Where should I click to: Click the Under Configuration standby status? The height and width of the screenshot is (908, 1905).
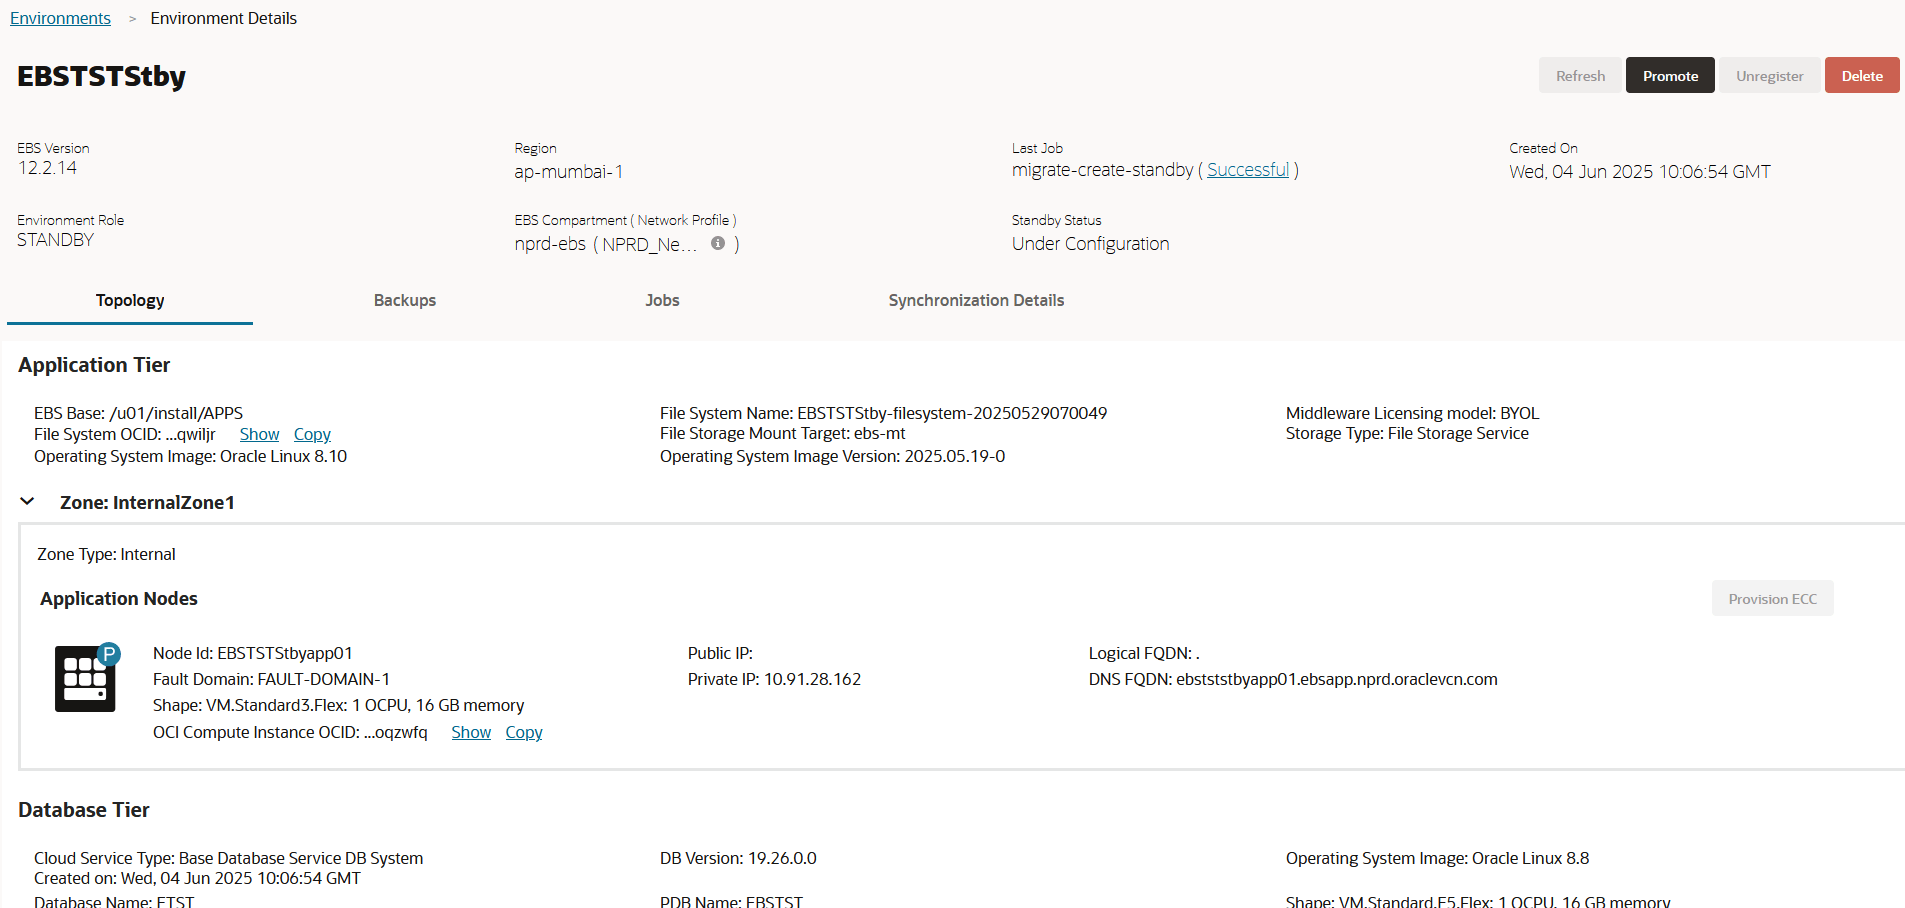point(1090,244)
